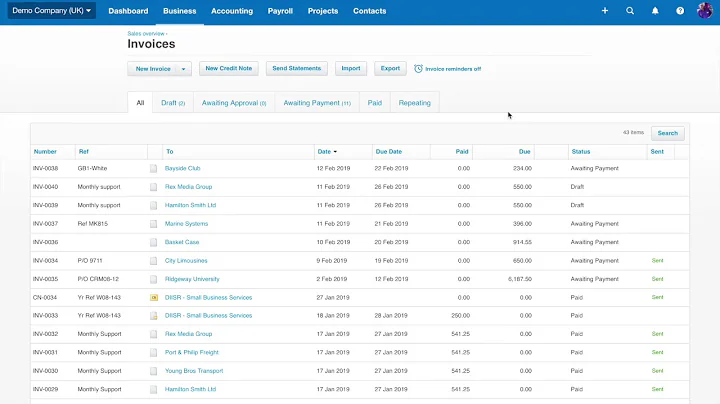
Task: Click the New Credit Note button
Action: pos(229,68)
